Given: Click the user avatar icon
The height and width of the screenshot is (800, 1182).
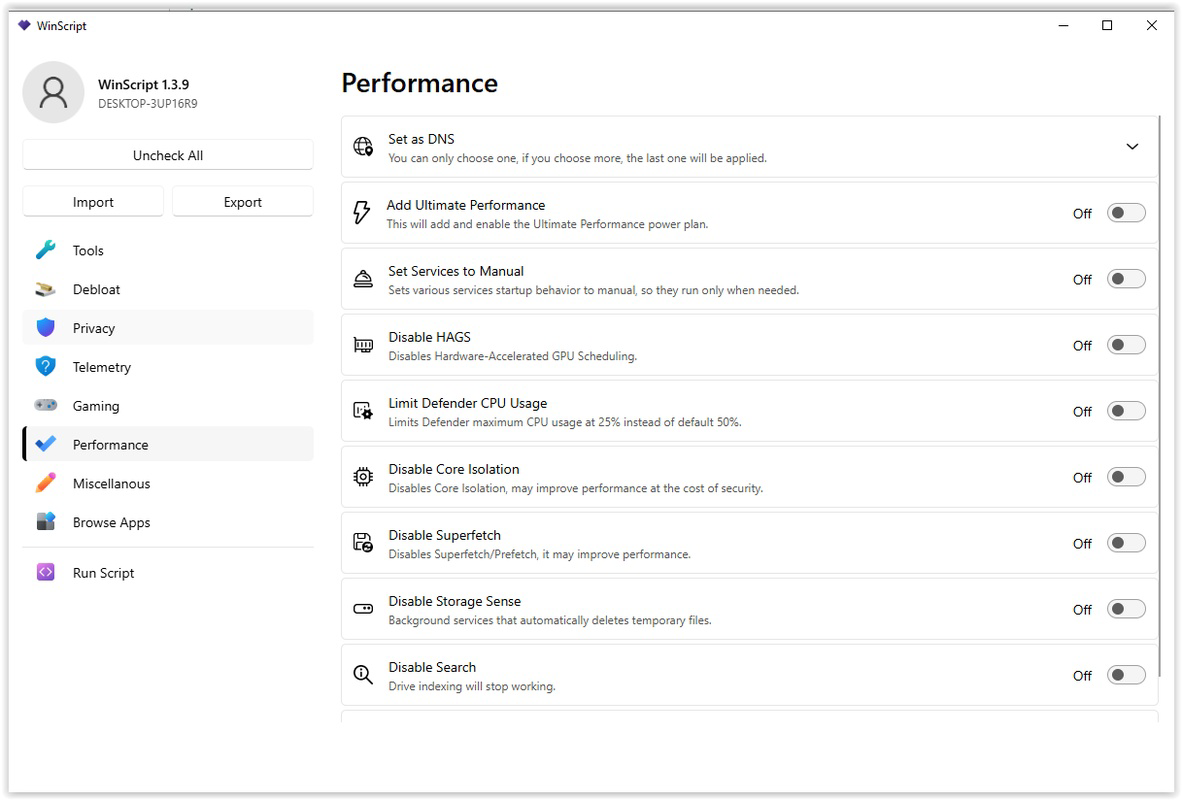Looking at the screenshot, I should (x=53, y=92).
